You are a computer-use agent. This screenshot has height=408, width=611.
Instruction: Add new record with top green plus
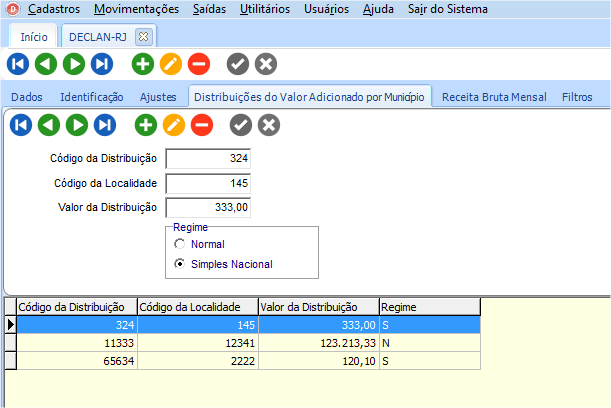pos(143,64)
